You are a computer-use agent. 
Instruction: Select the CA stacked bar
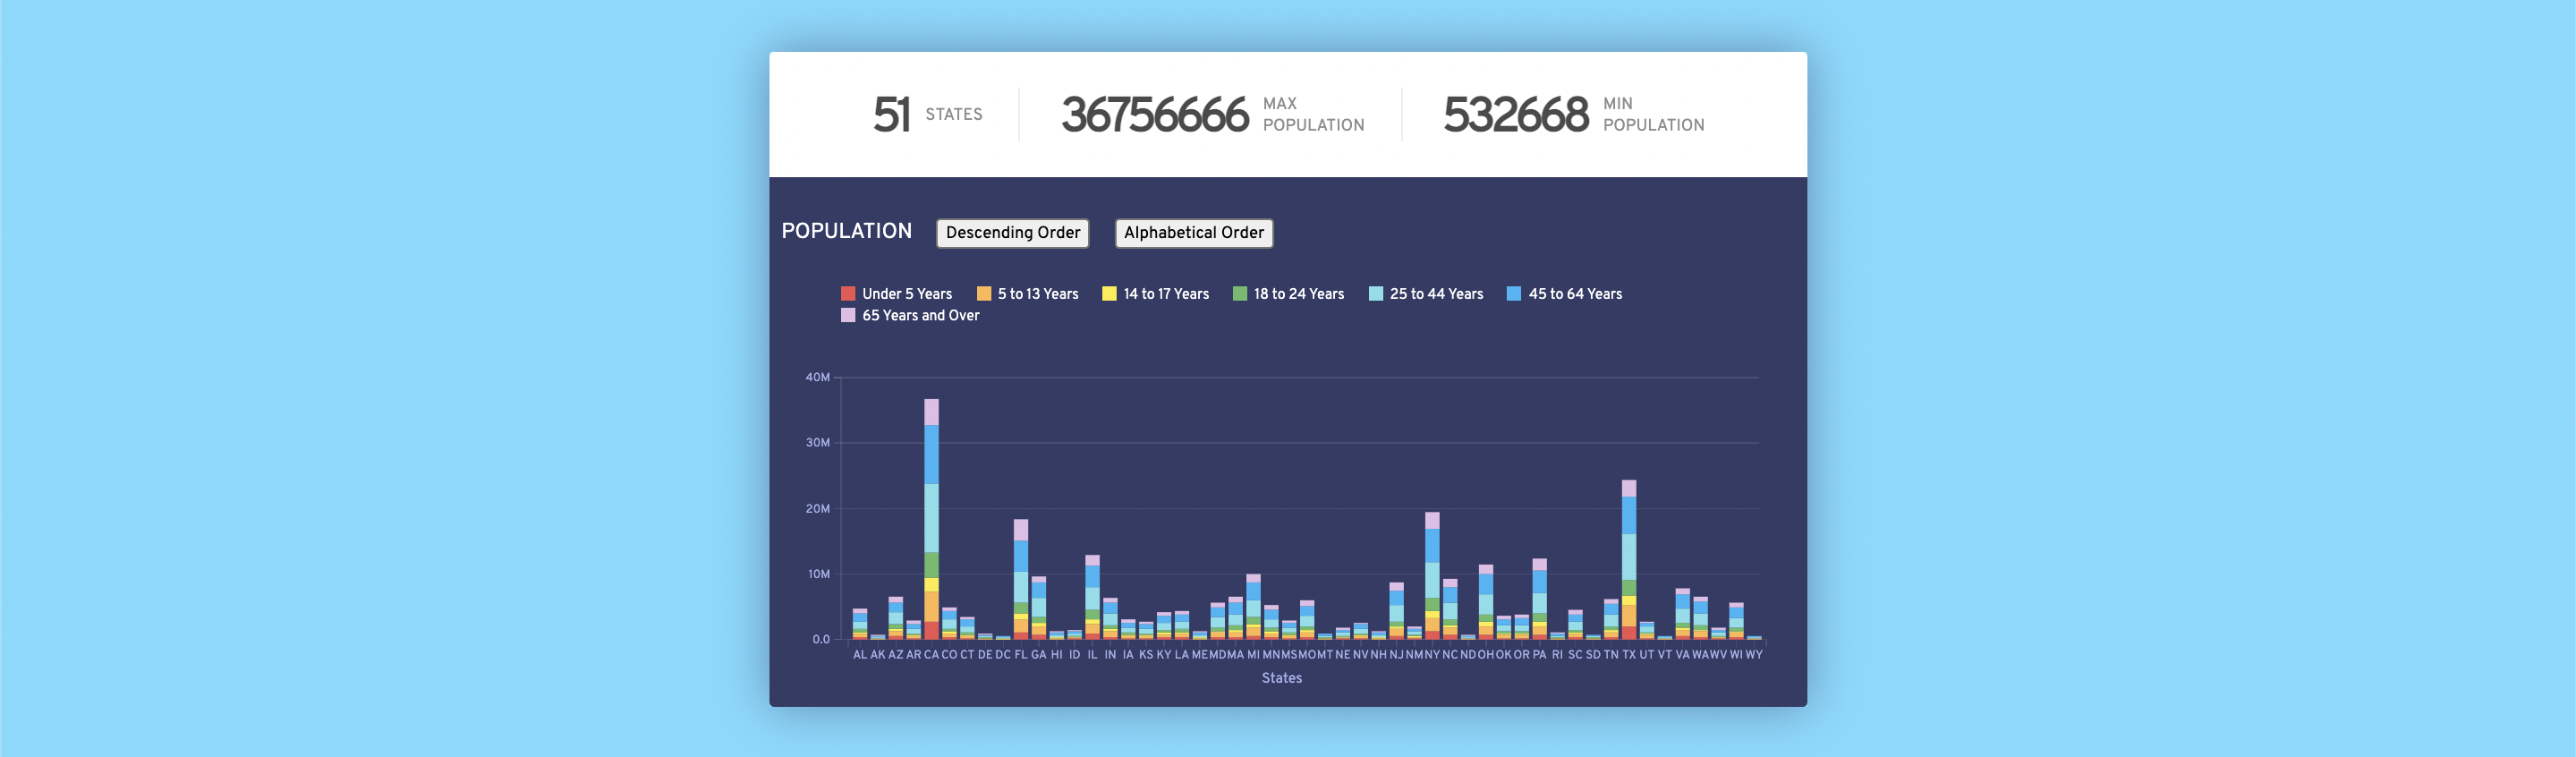click(x=931, y=519)
